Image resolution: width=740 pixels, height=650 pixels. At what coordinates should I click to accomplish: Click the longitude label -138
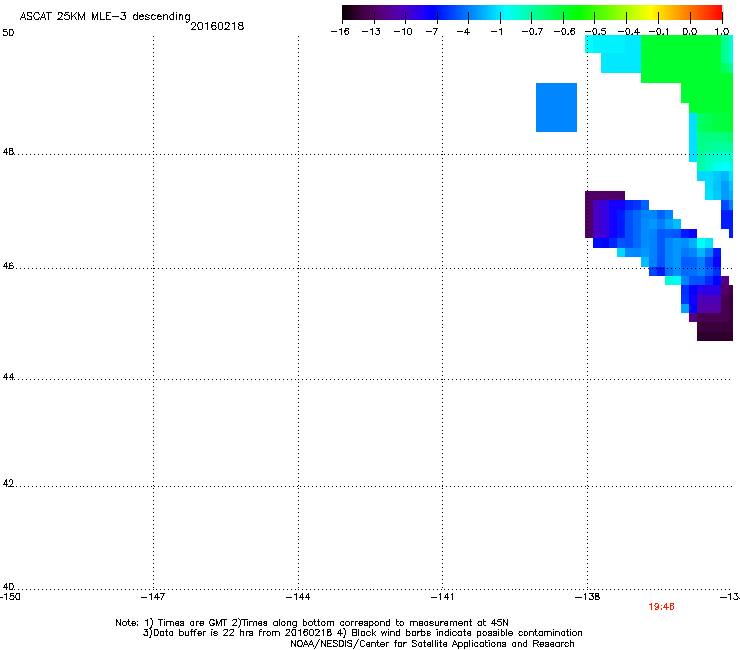click(588, 597)
